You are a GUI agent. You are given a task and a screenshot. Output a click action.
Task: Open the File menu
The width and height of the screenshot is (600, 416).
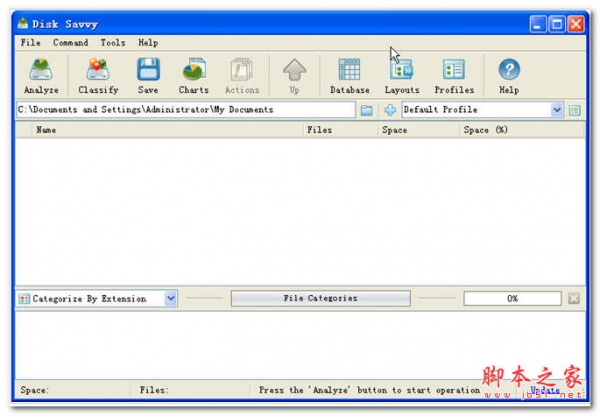(31, 42)
